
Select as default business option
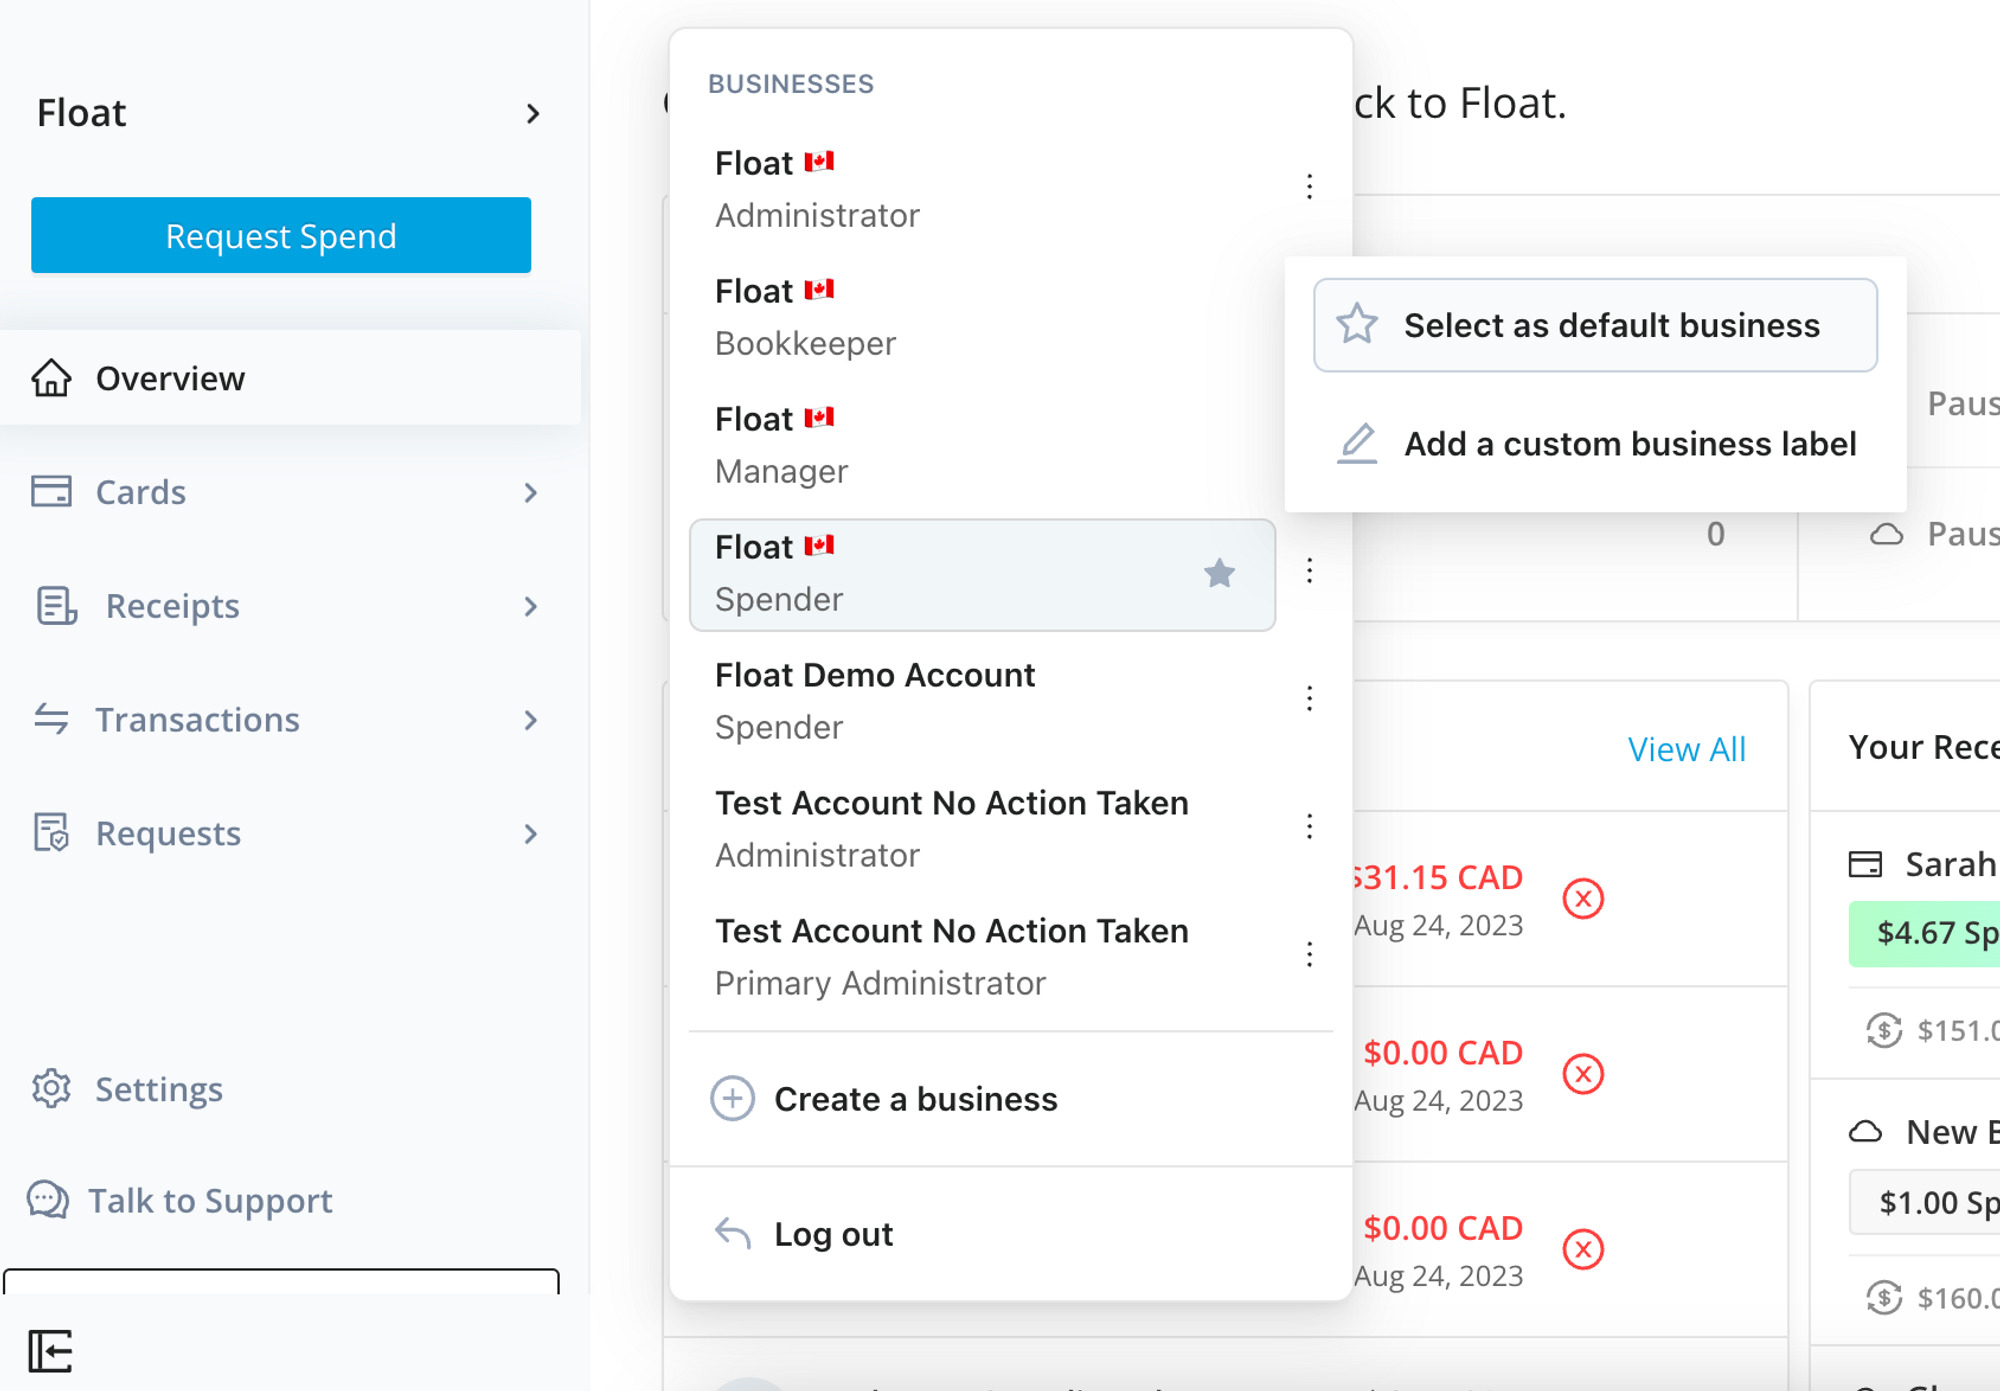[x=1595, y=326]
